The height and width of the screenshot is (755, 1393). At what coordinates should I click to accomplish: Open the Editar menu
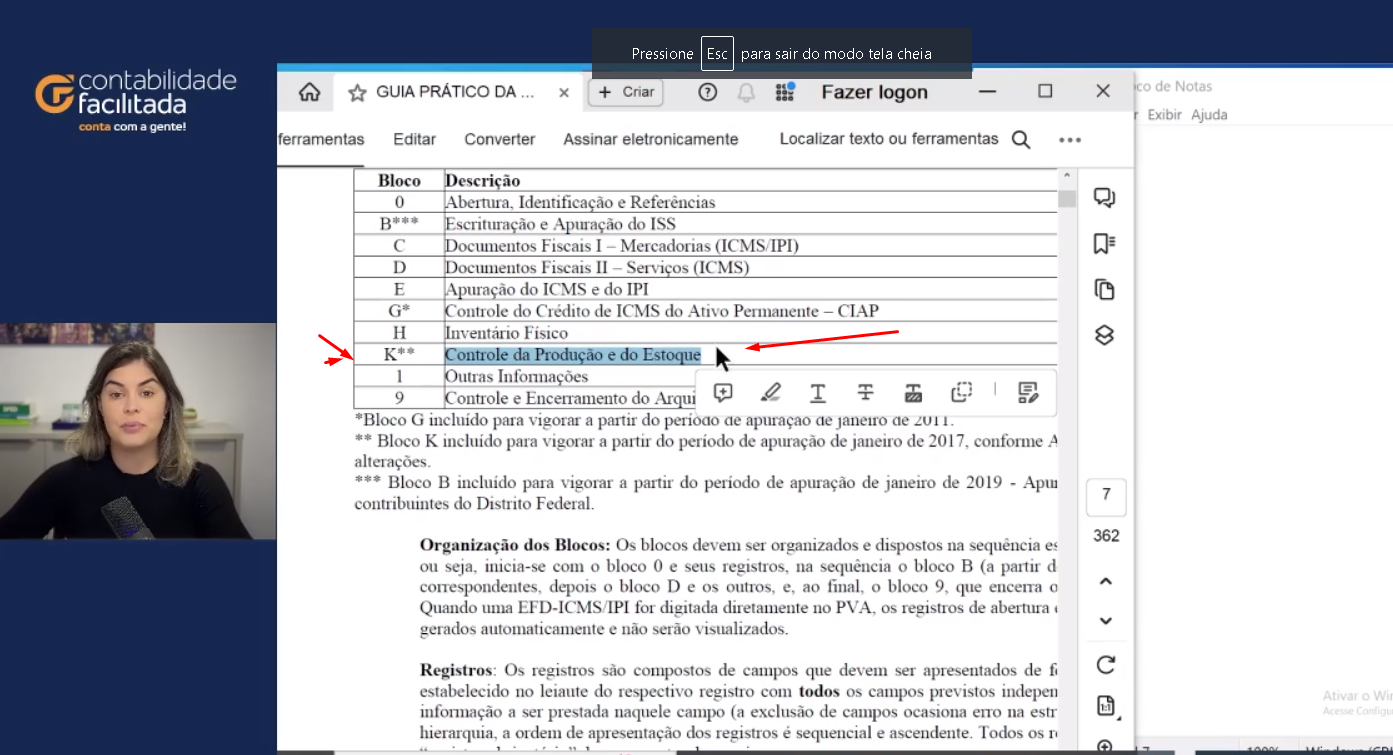(414, 139)
